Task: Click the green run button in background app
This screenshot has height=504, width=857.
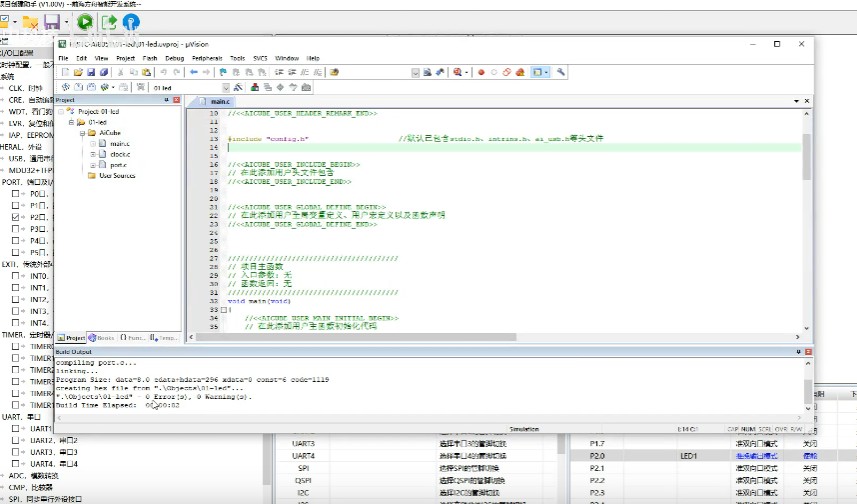Action: pos(83,22)
